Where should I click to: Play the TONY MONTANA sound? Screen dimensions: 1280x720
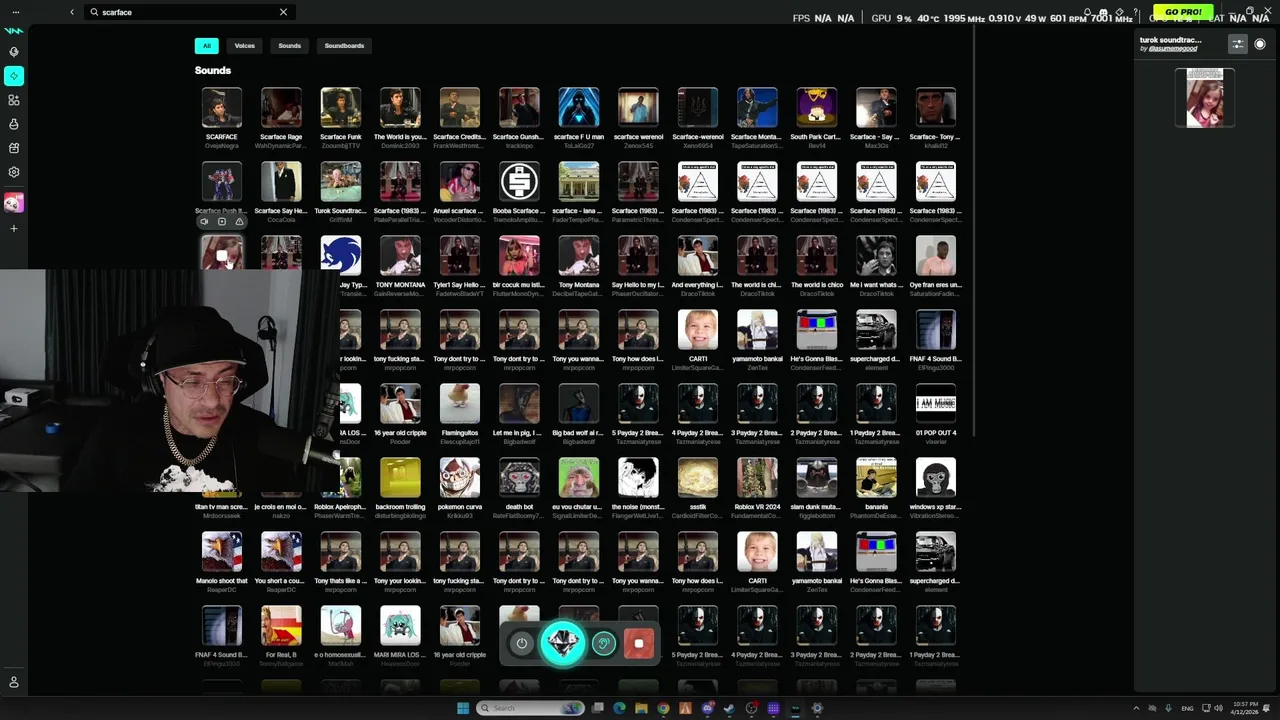pyautogui.click(x=400, y=256)
